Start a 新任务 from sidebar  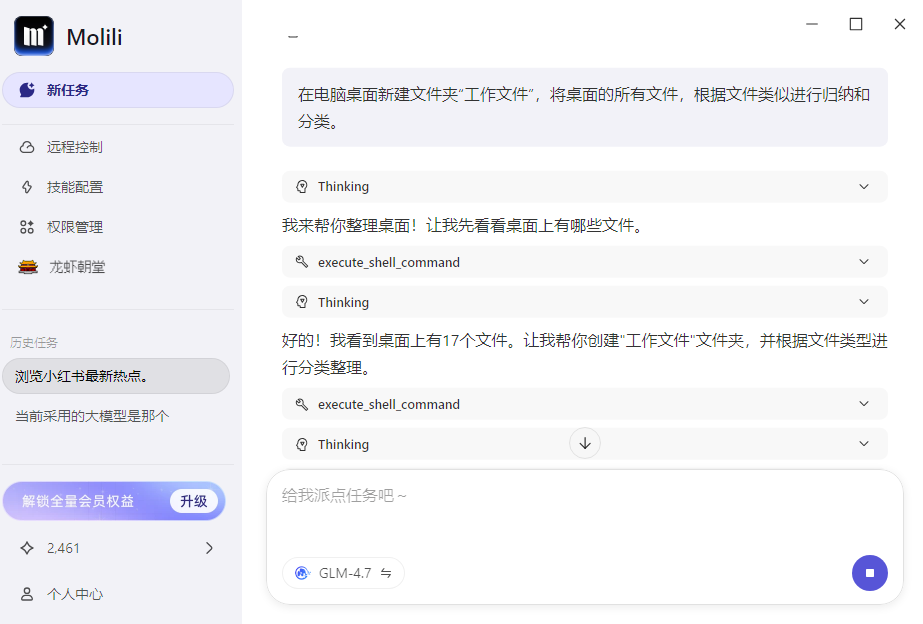click(x=118, y=90)
